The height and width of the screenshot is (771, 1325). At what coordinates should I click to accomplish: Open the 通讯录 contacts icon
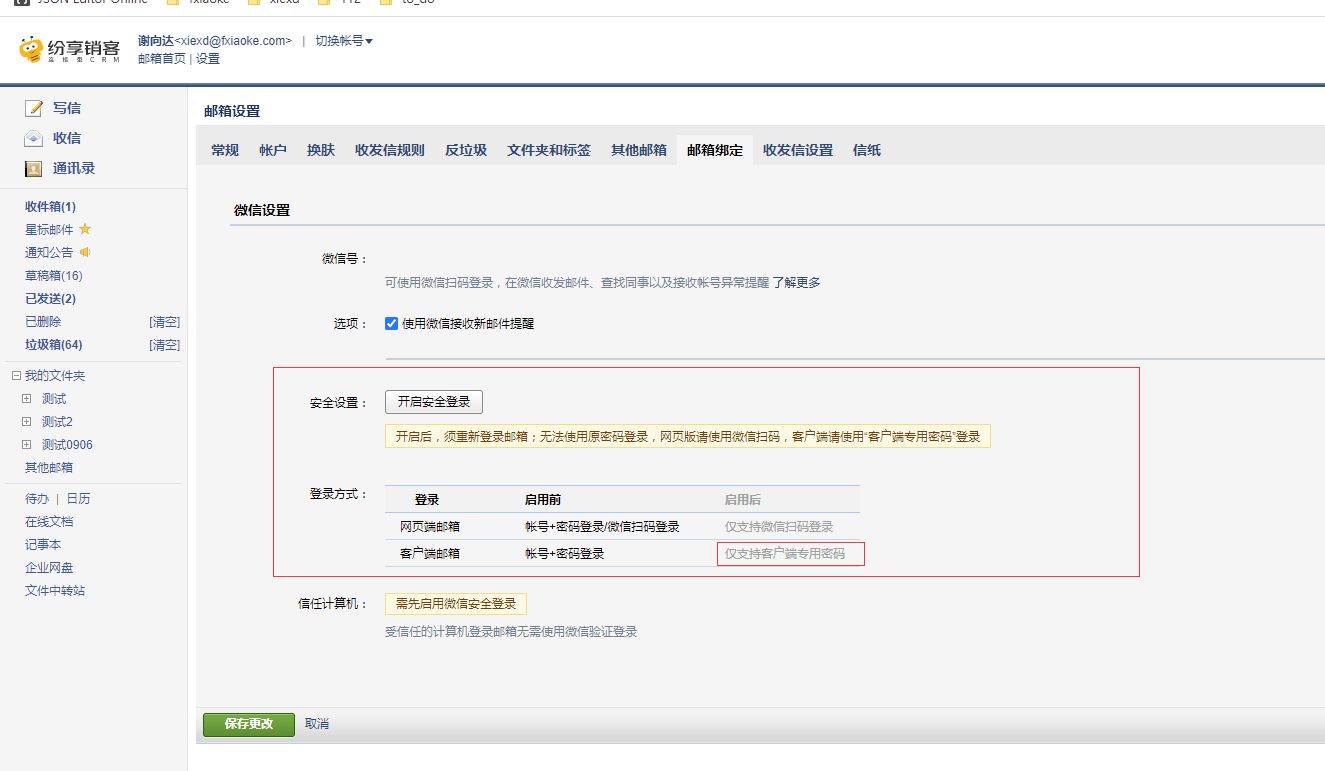34,169
